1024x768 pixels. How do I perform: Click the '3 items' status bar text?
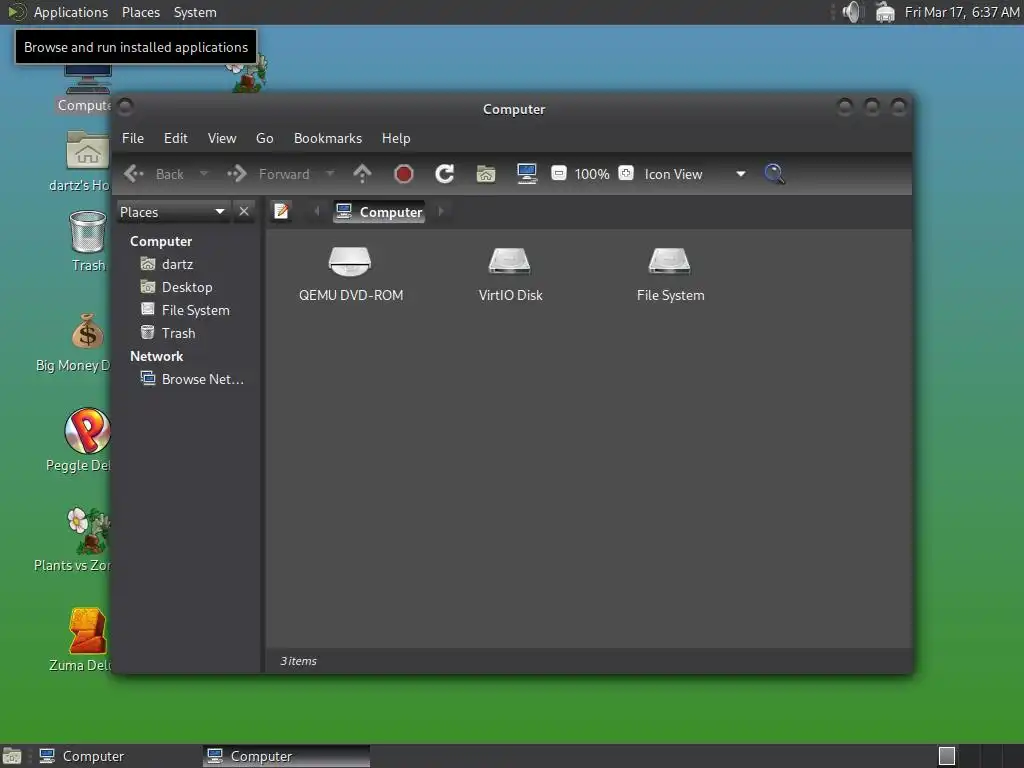[298, 661]
